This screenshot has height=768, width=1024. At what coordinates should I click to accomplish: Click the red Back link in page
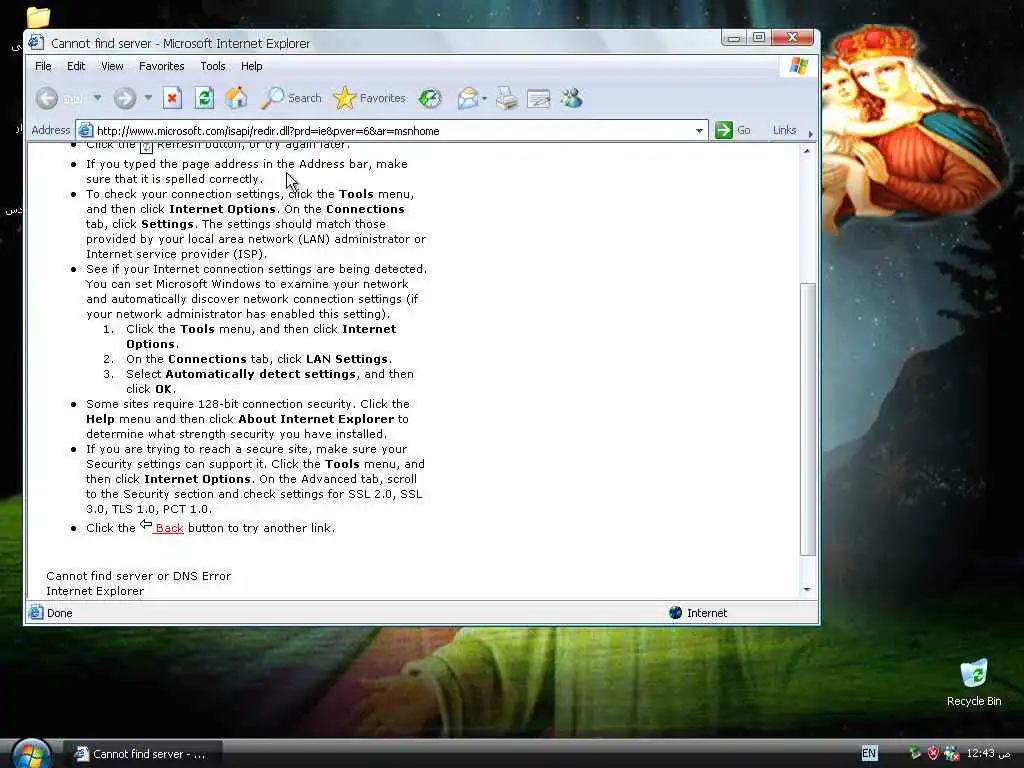pos(169,528)
